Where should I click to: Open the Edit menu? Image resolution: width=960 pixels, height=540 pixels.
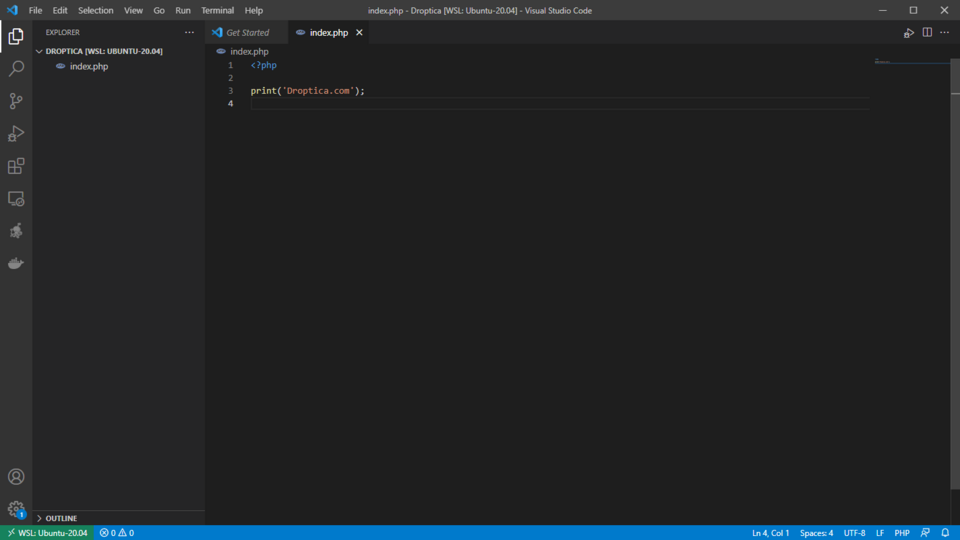point(60,10)
